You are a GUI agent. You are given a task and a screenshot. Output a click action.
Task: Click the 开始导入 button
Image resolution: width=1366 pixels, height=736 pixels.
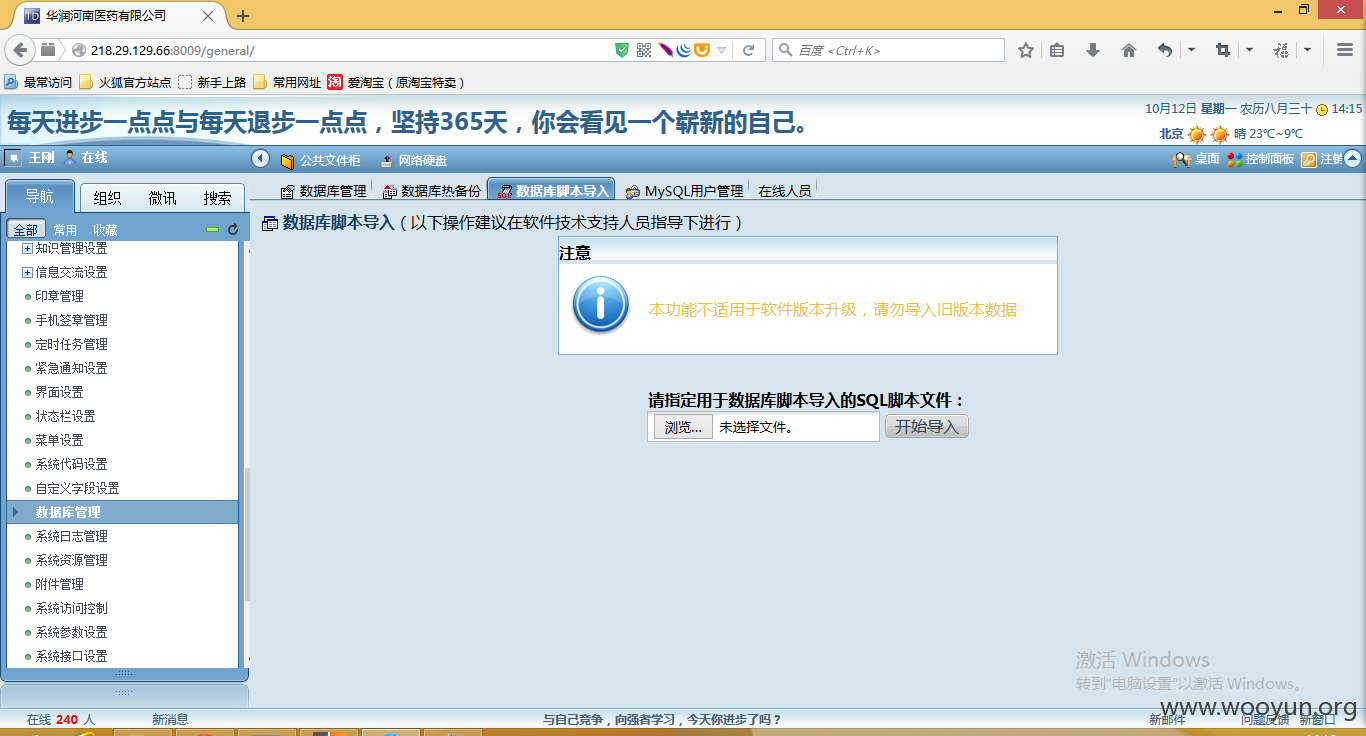click(927, 427)
